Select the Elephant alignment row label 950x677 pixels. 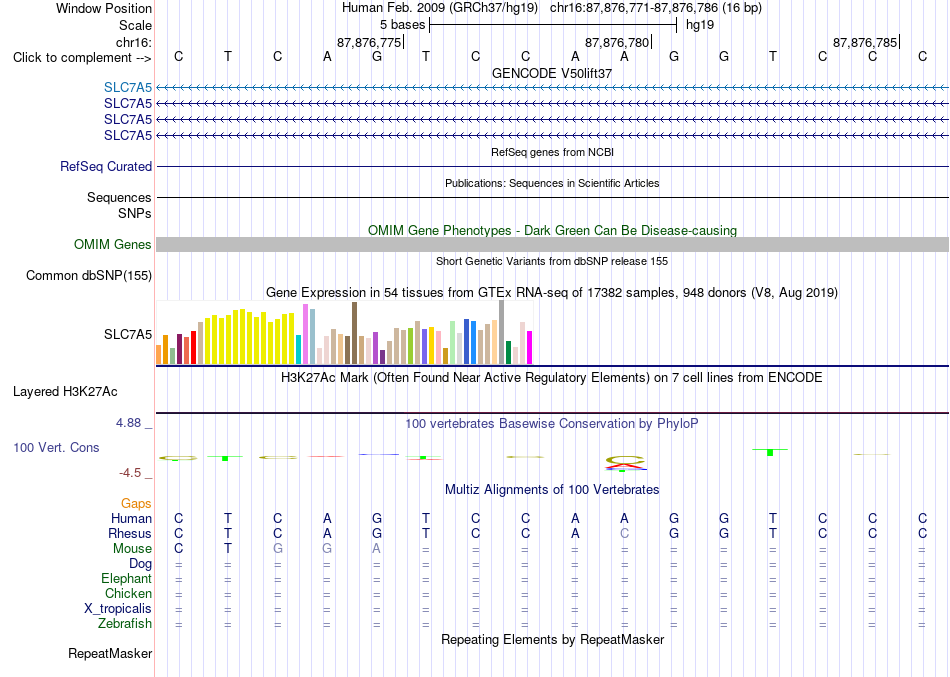pyautogui.click(x=127, y=579)
